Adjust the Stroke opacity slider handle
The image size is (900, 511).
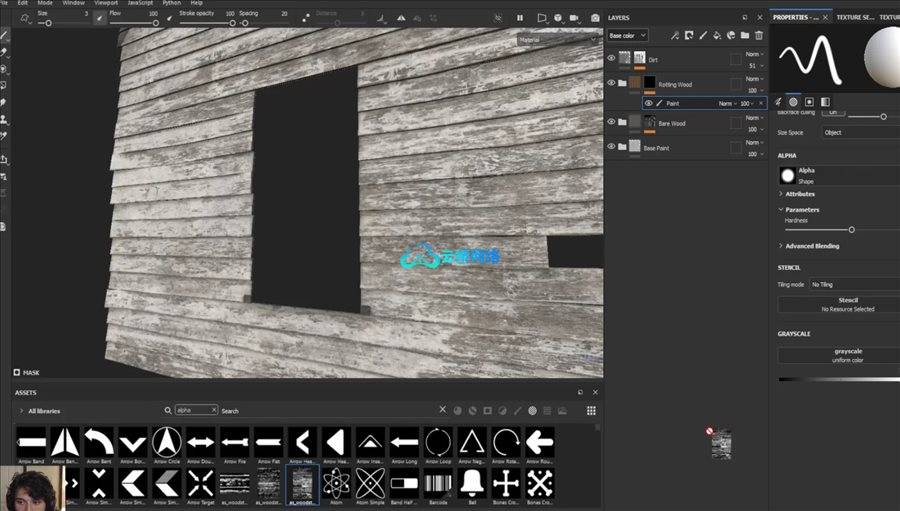coord(232,23)
